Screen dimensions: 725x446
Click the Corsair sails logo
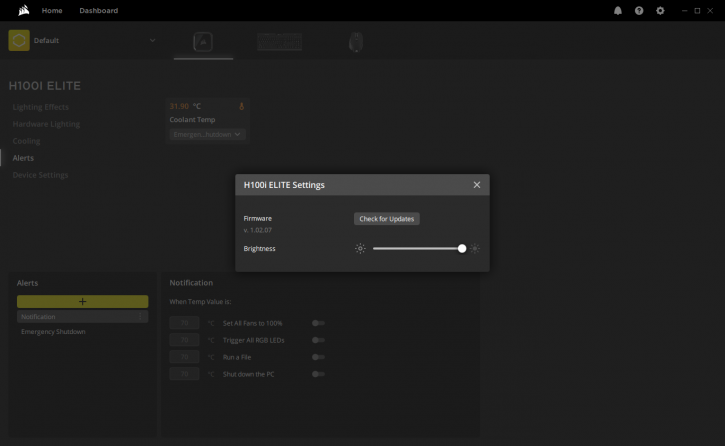24,10
